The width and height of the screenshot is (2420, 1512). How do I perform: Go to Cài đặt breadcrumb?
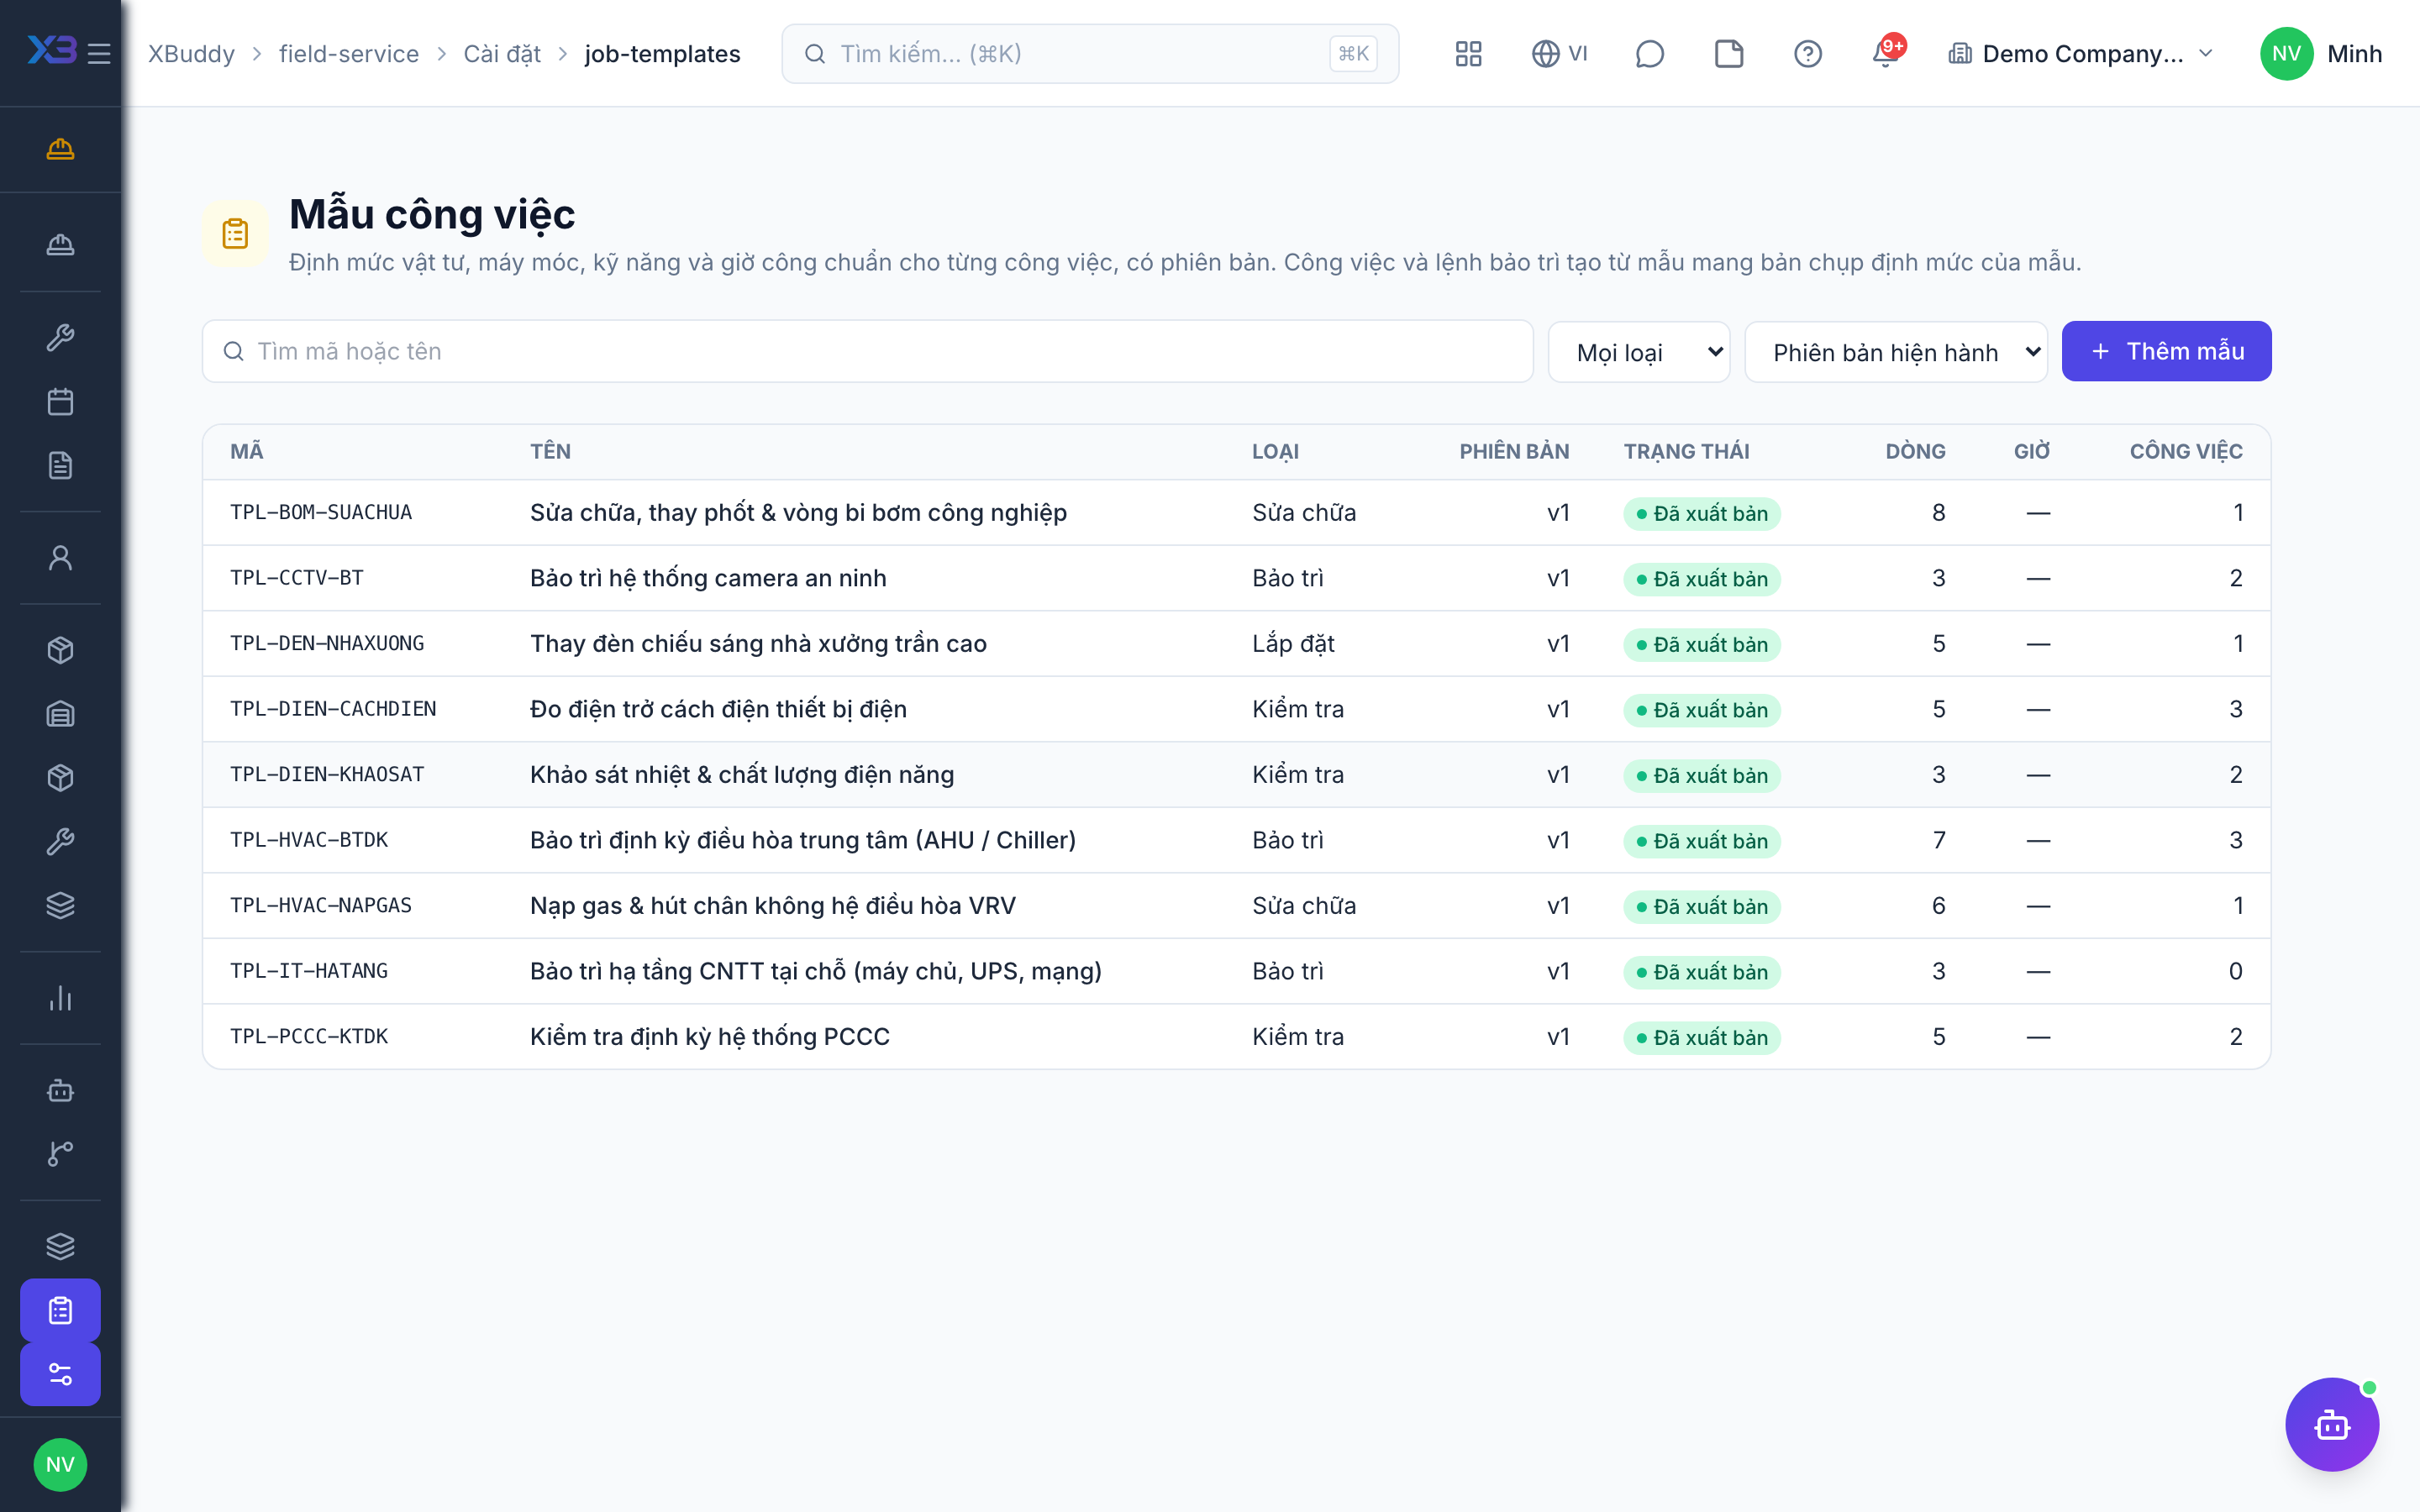click(502, 54)
